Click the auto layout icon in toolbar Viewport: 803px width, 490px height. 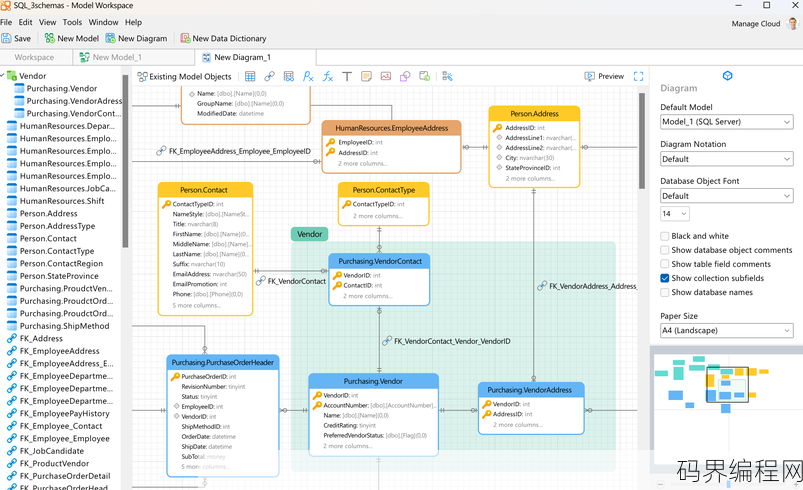448,77
